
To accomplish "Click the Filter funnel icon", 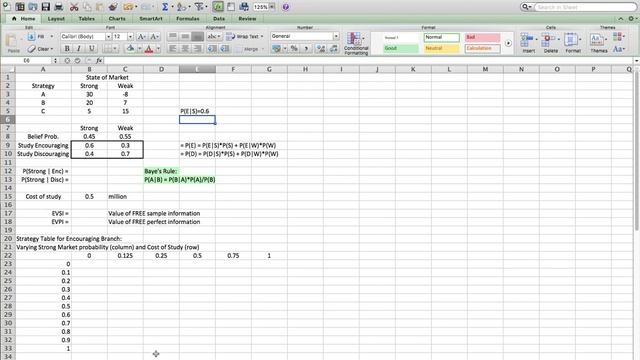I will tap(199, 7).
